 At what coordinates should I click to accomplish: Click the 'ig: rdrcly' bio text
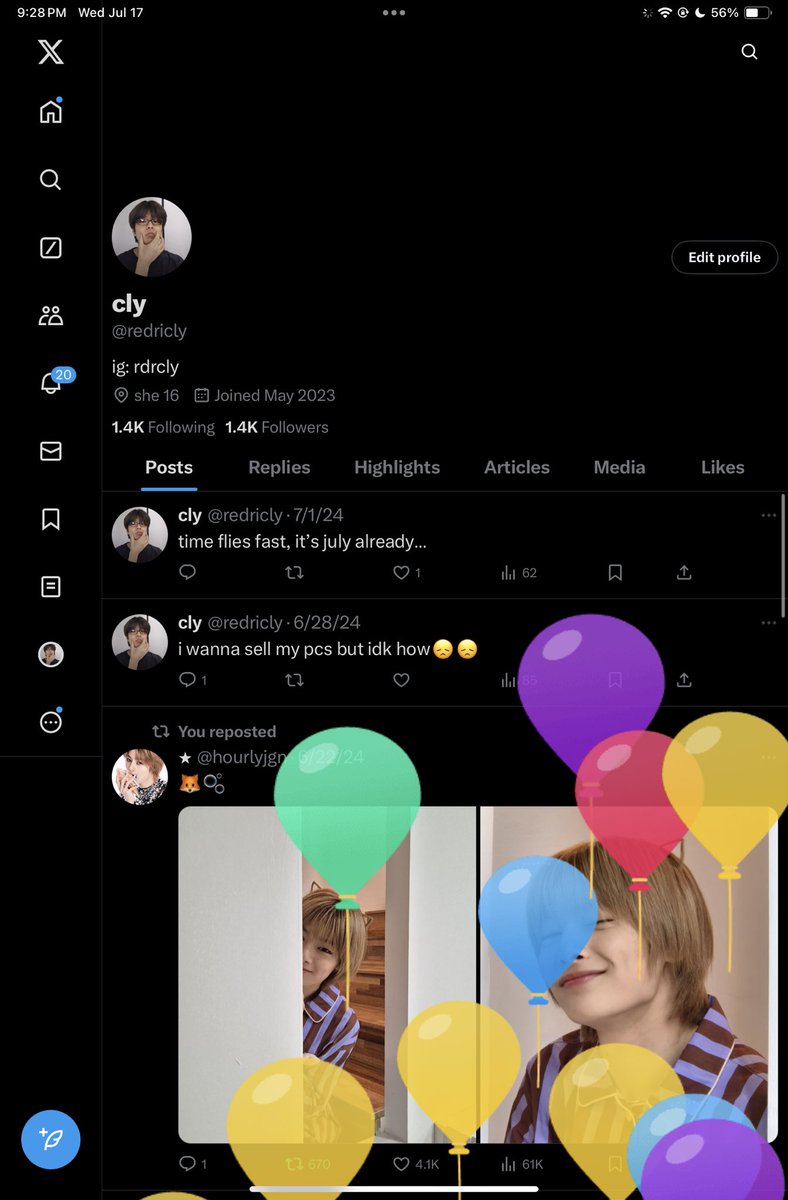[x=145, y=367]
